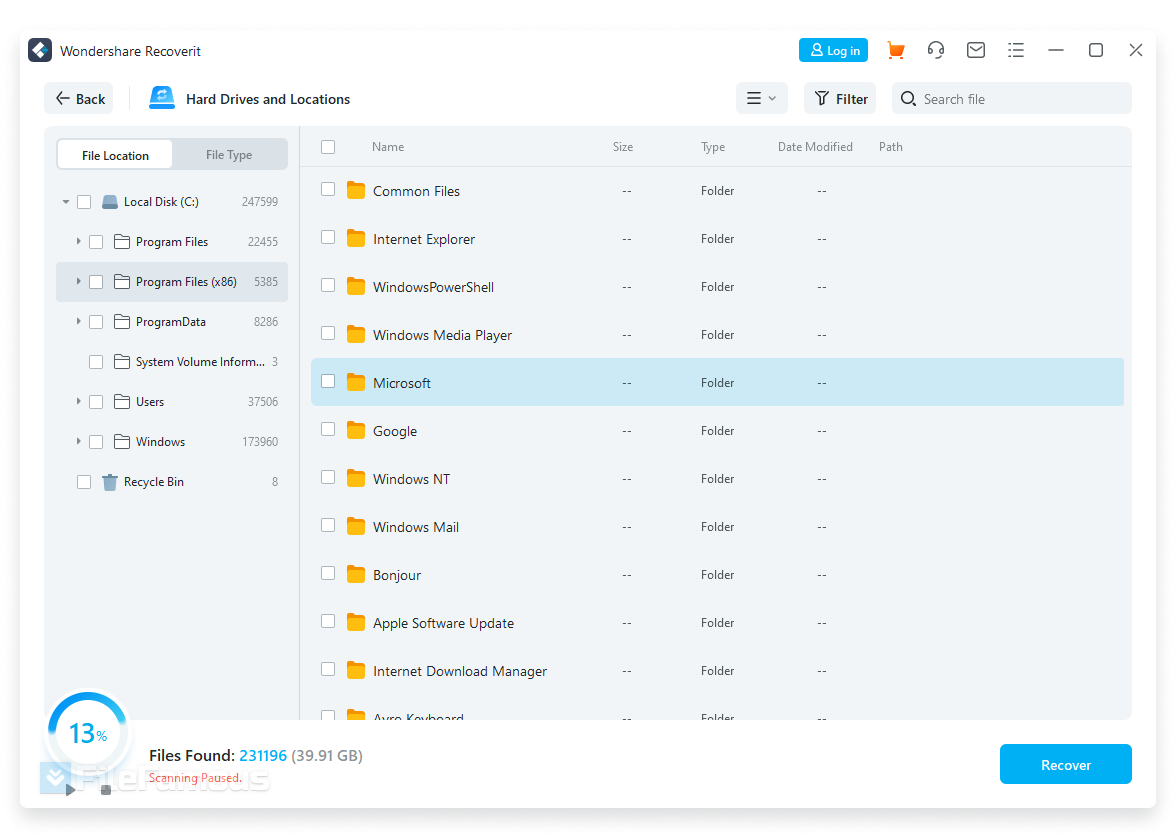
Task: Click the Internet Download Manager folder icon
Action: point(356,671)
